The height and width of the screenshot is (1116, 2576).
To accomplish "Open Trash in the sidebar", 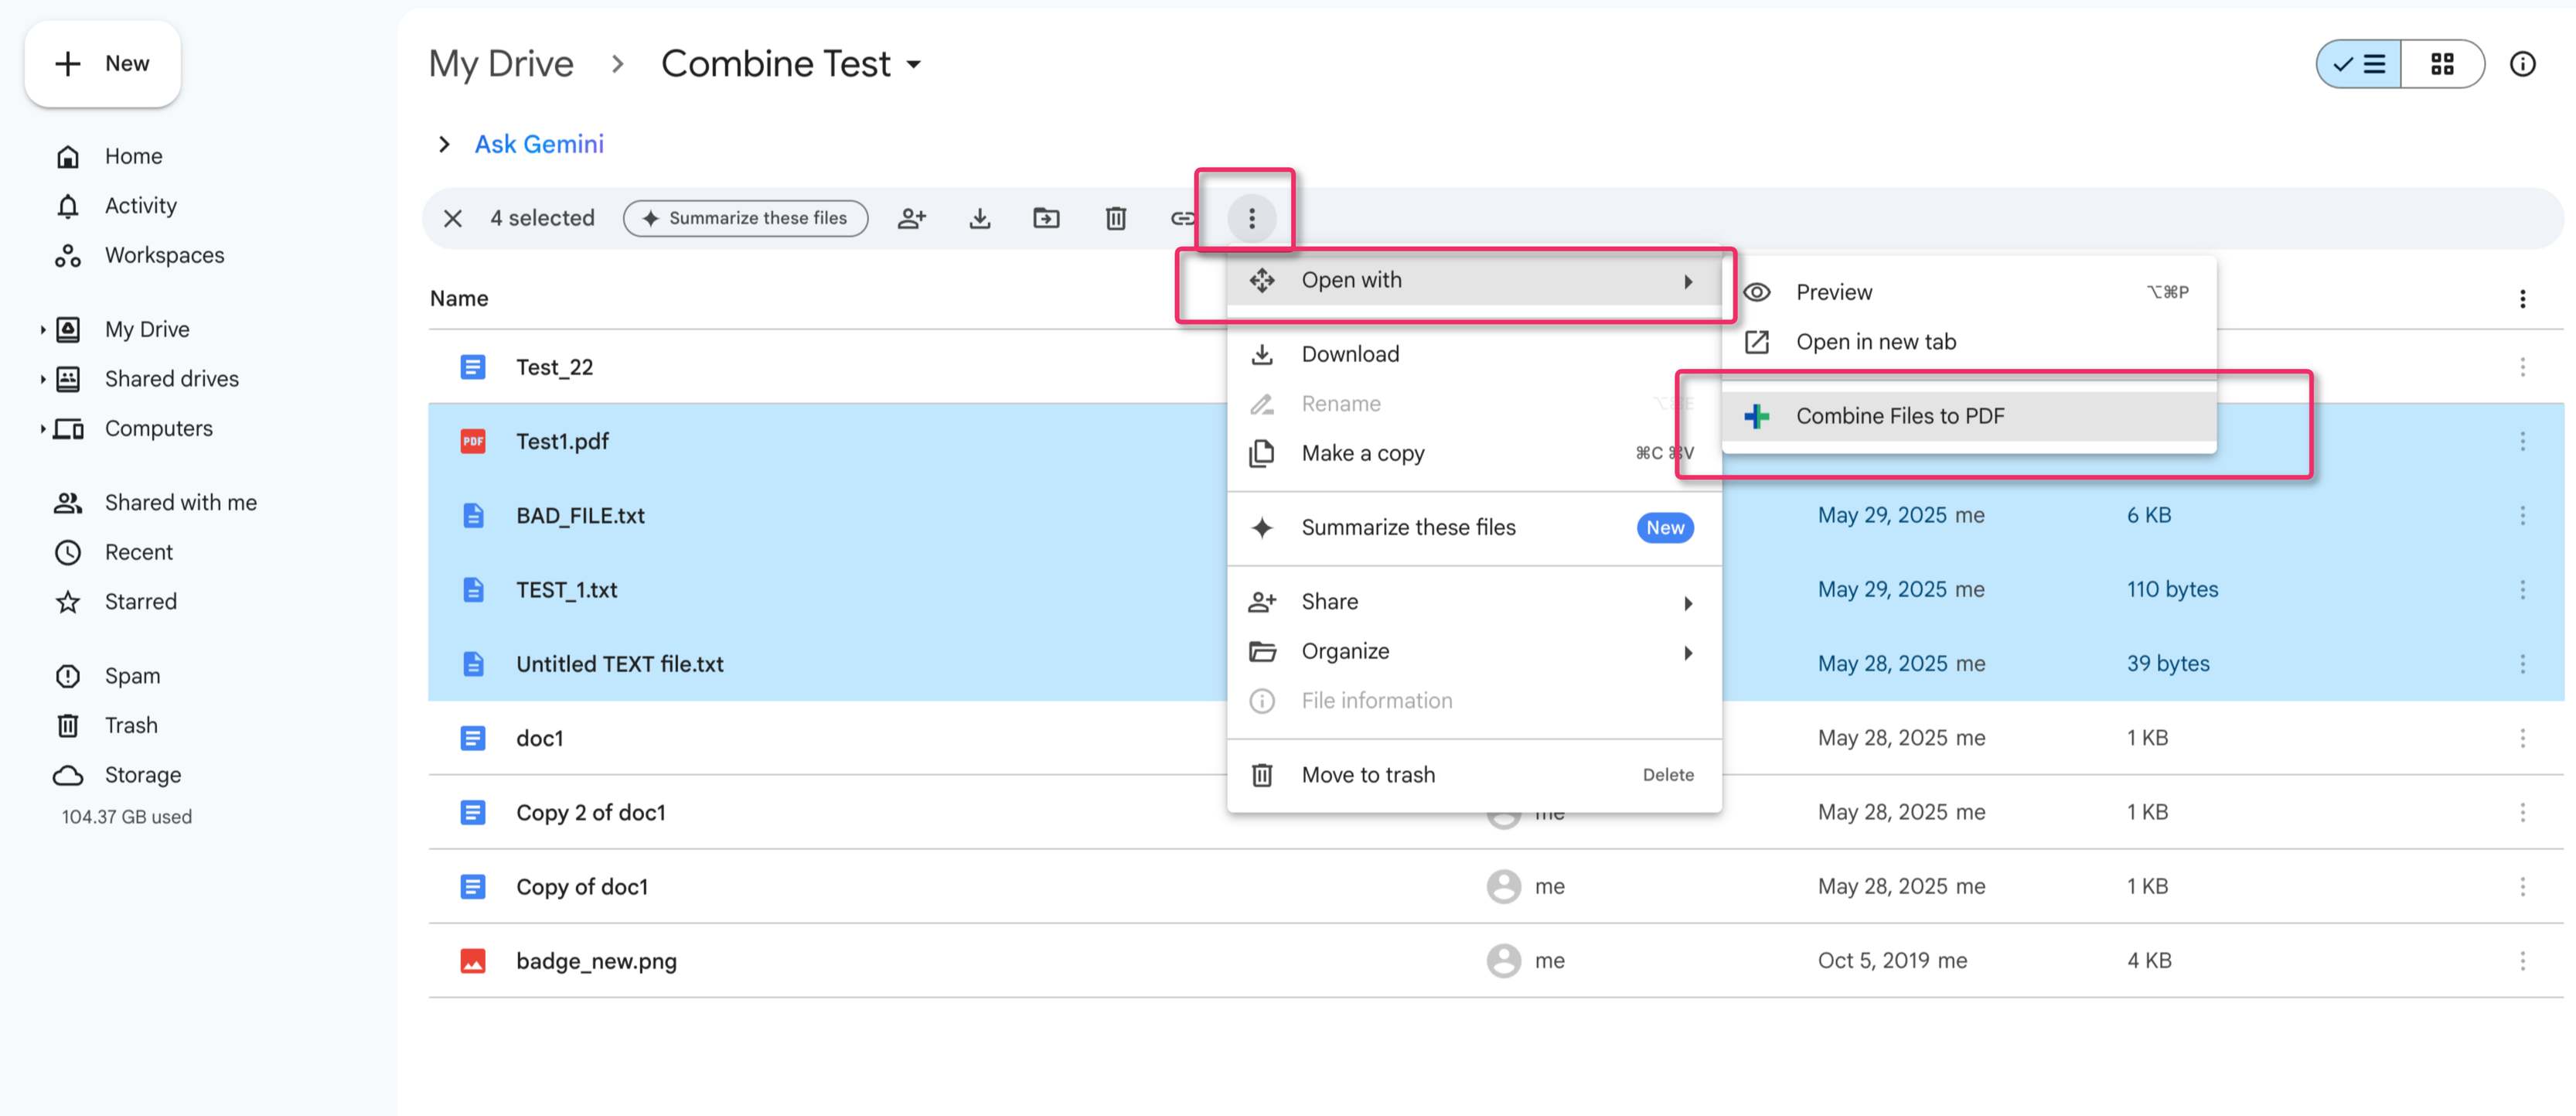I will pos(131,725).
